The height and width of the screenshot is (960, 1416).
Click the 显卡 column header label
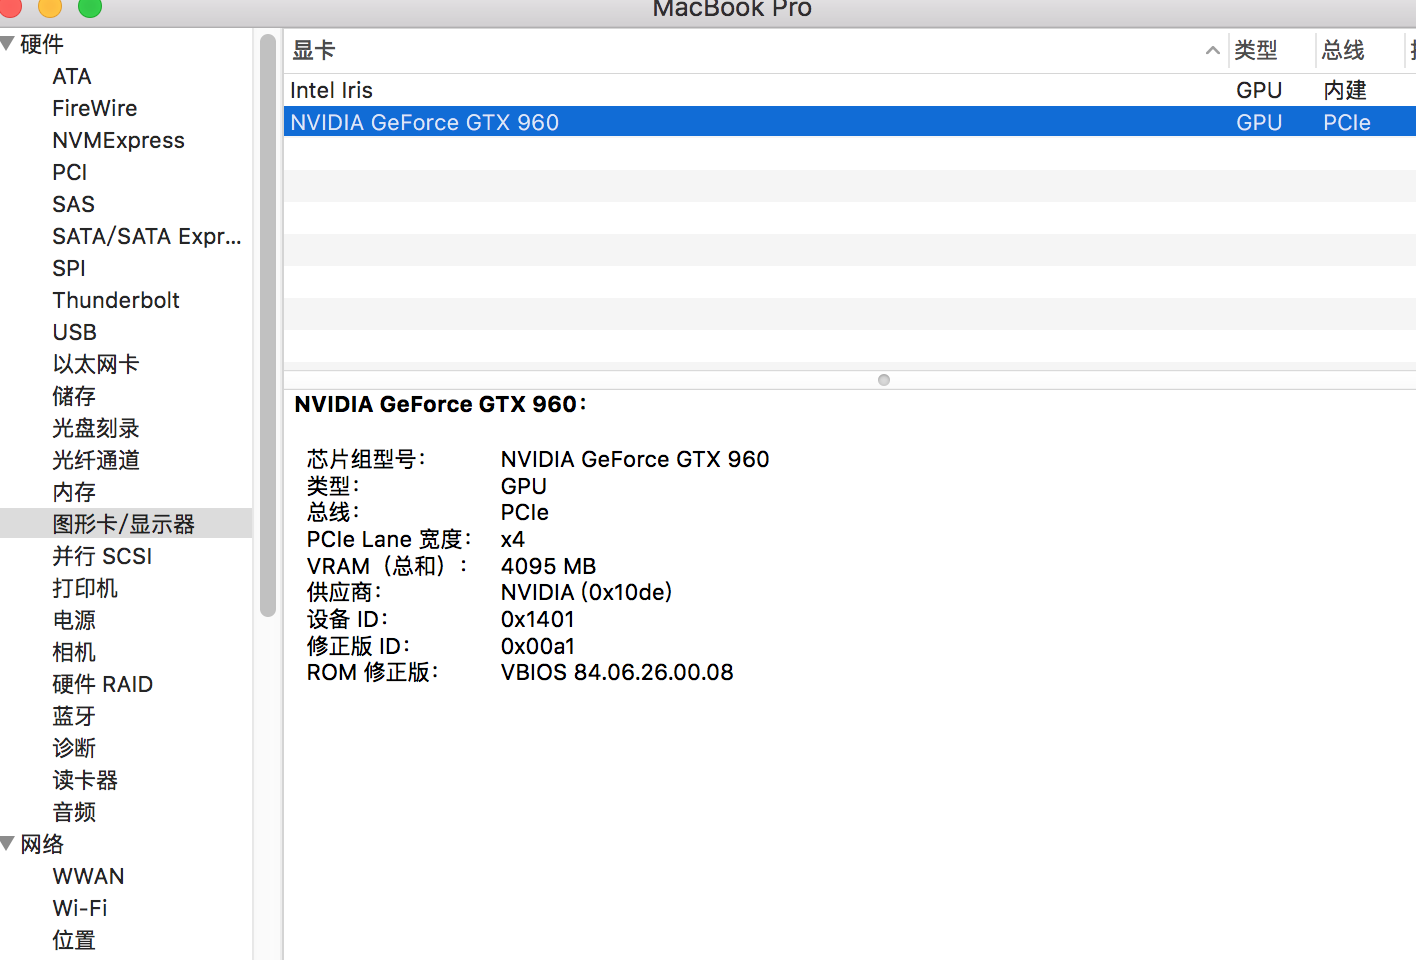[x=313, y=51]
